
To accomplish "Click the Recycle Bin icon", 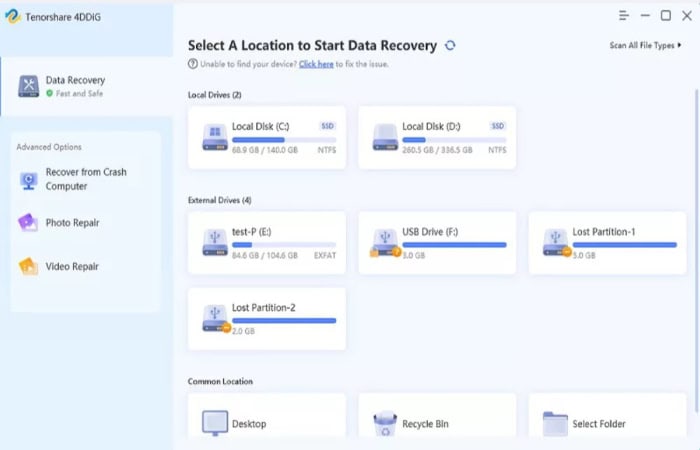I will click(x=385, y=423).
